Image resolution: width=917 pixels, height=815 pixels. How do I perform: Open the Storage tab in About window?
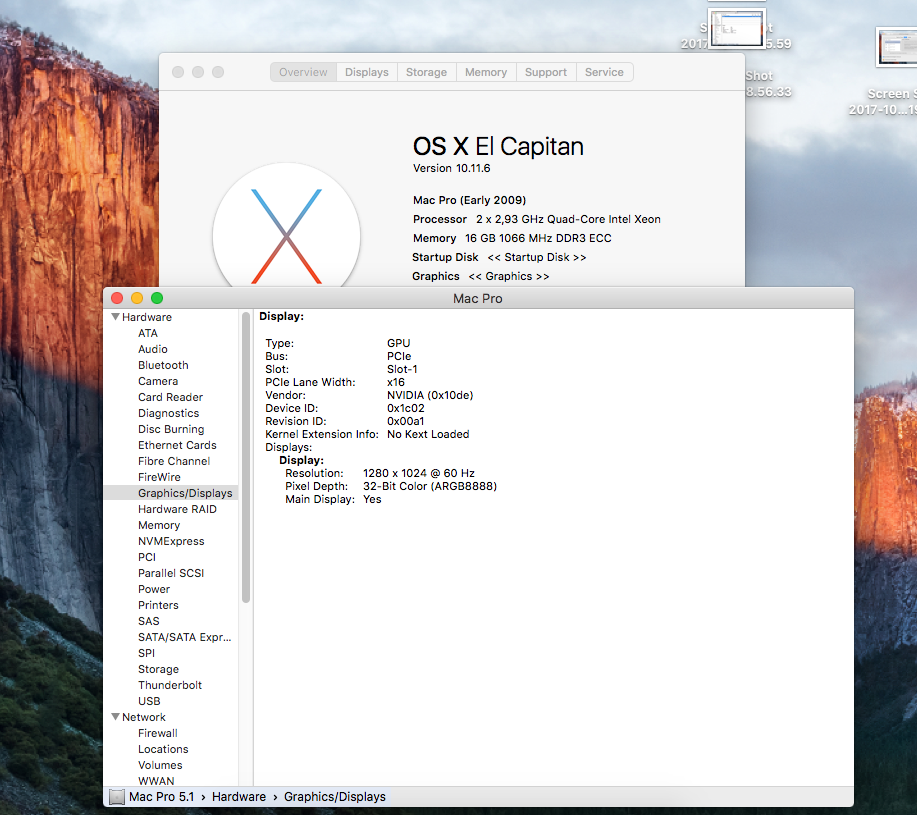click(x=426, y=72)
